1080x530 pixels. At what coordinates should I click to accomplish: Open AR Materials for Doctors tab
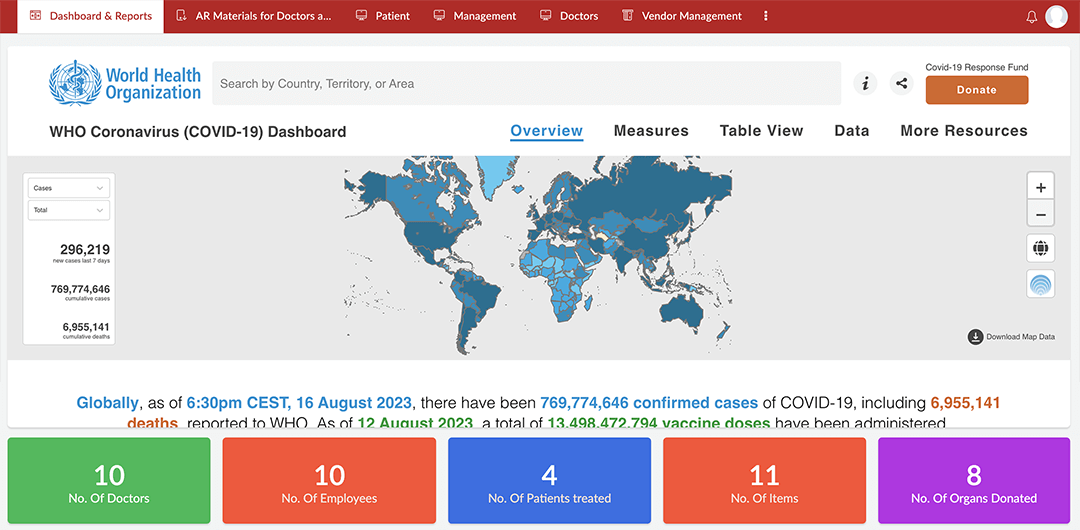coord(253,16)
